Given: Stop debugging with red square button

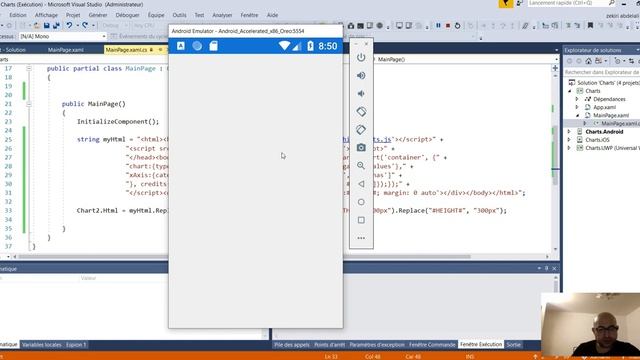Looking at the screenshot, I should point(448,25).
